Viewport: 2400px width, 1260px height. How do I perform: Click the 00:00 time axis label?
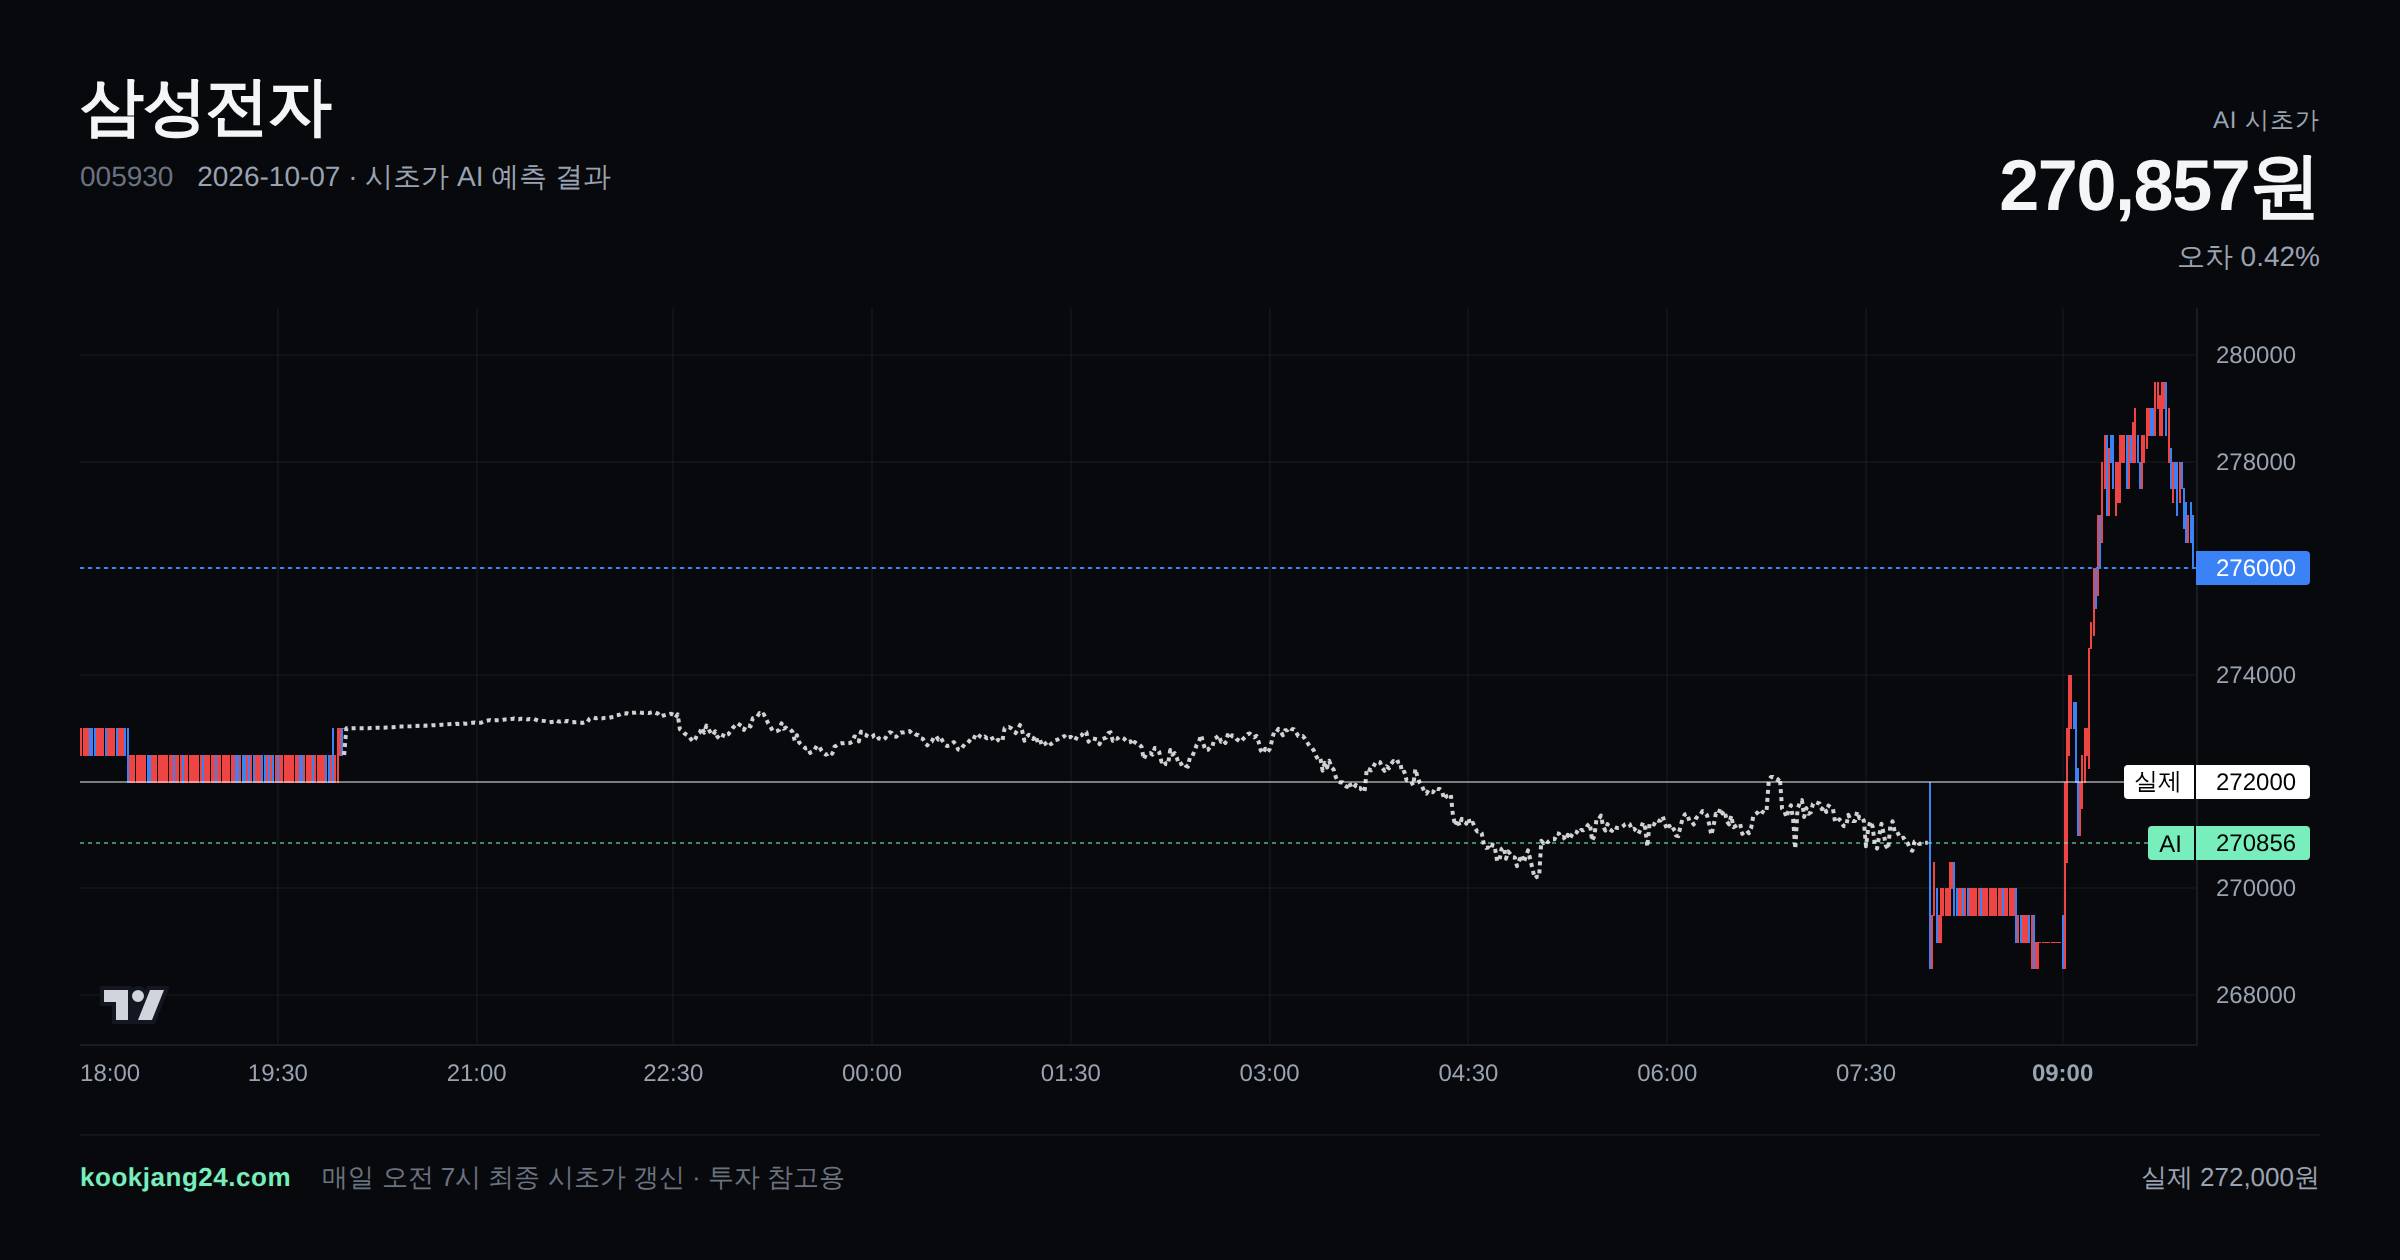(x=872, y=1073)
